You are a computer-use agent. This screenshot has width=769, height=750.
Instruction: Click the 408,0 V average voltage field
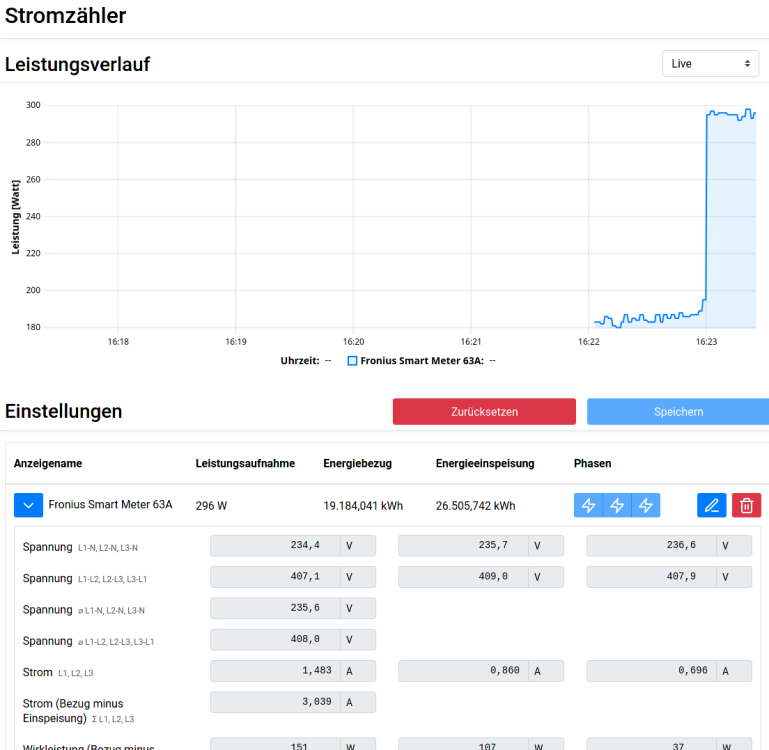click(x=275, y=640)
